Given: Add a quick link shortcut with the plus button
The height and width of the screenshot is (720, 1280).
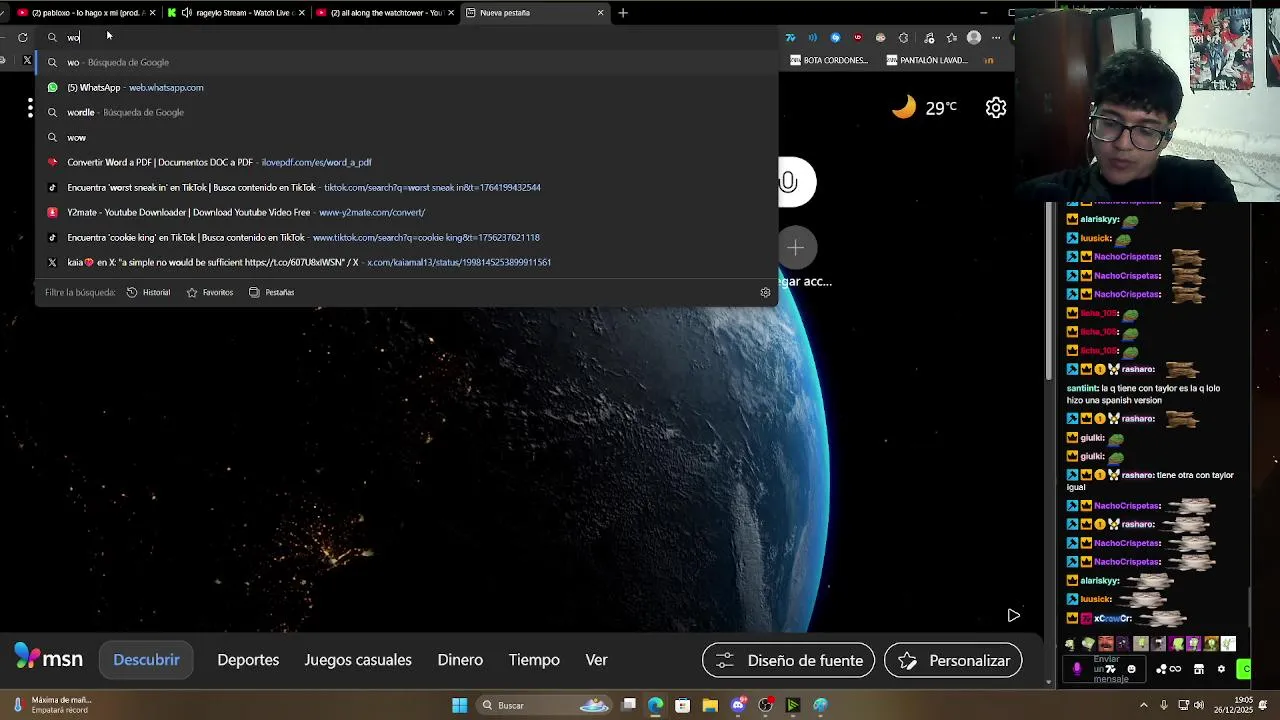Looking at the screenshot, I should [x=796, y=248].
